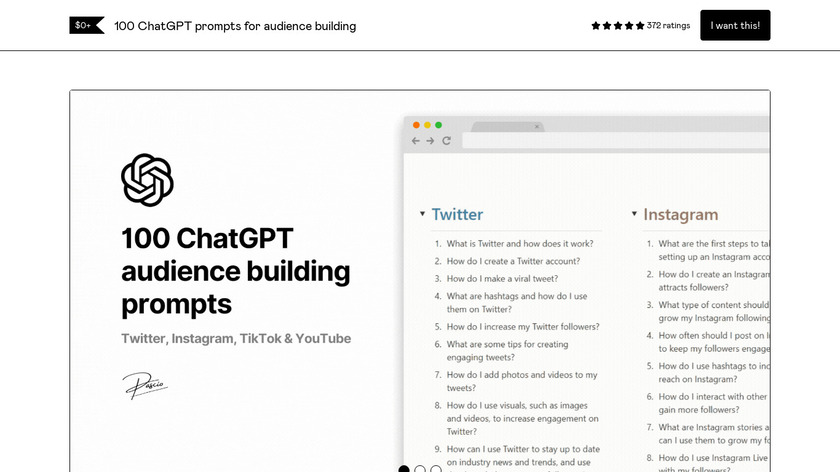The width and height of the screenshot is (840, 472).
Task: Click the green window dot in the mockup
Action: click(439, 125)
